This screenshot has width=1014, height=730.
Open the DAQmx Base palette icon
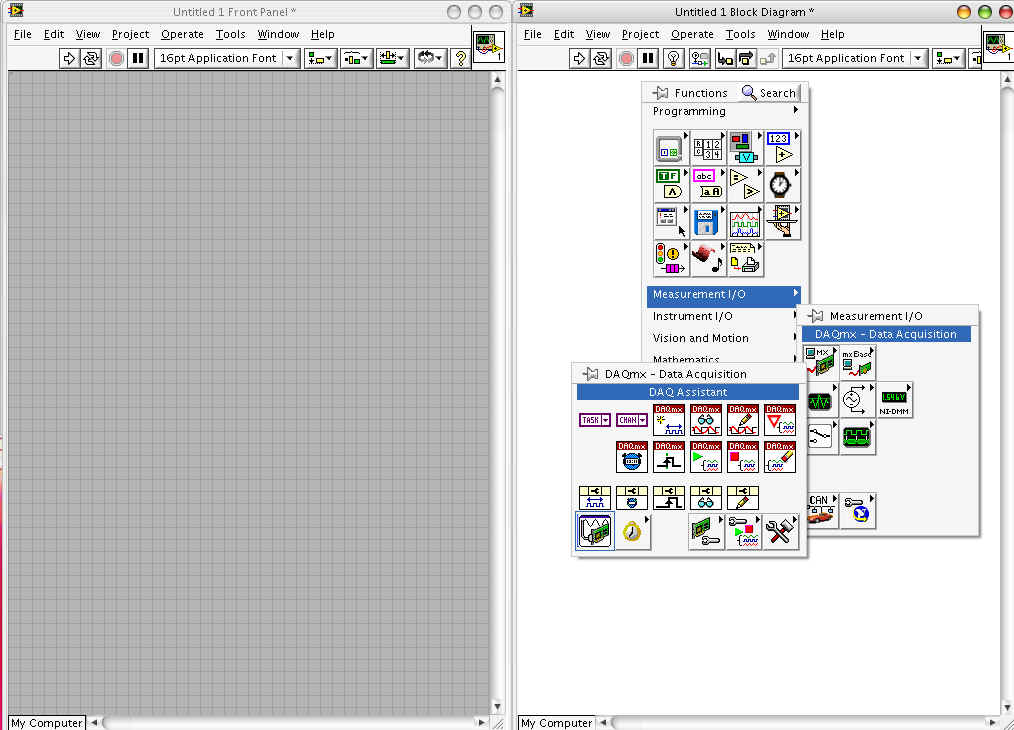point(858,363)
